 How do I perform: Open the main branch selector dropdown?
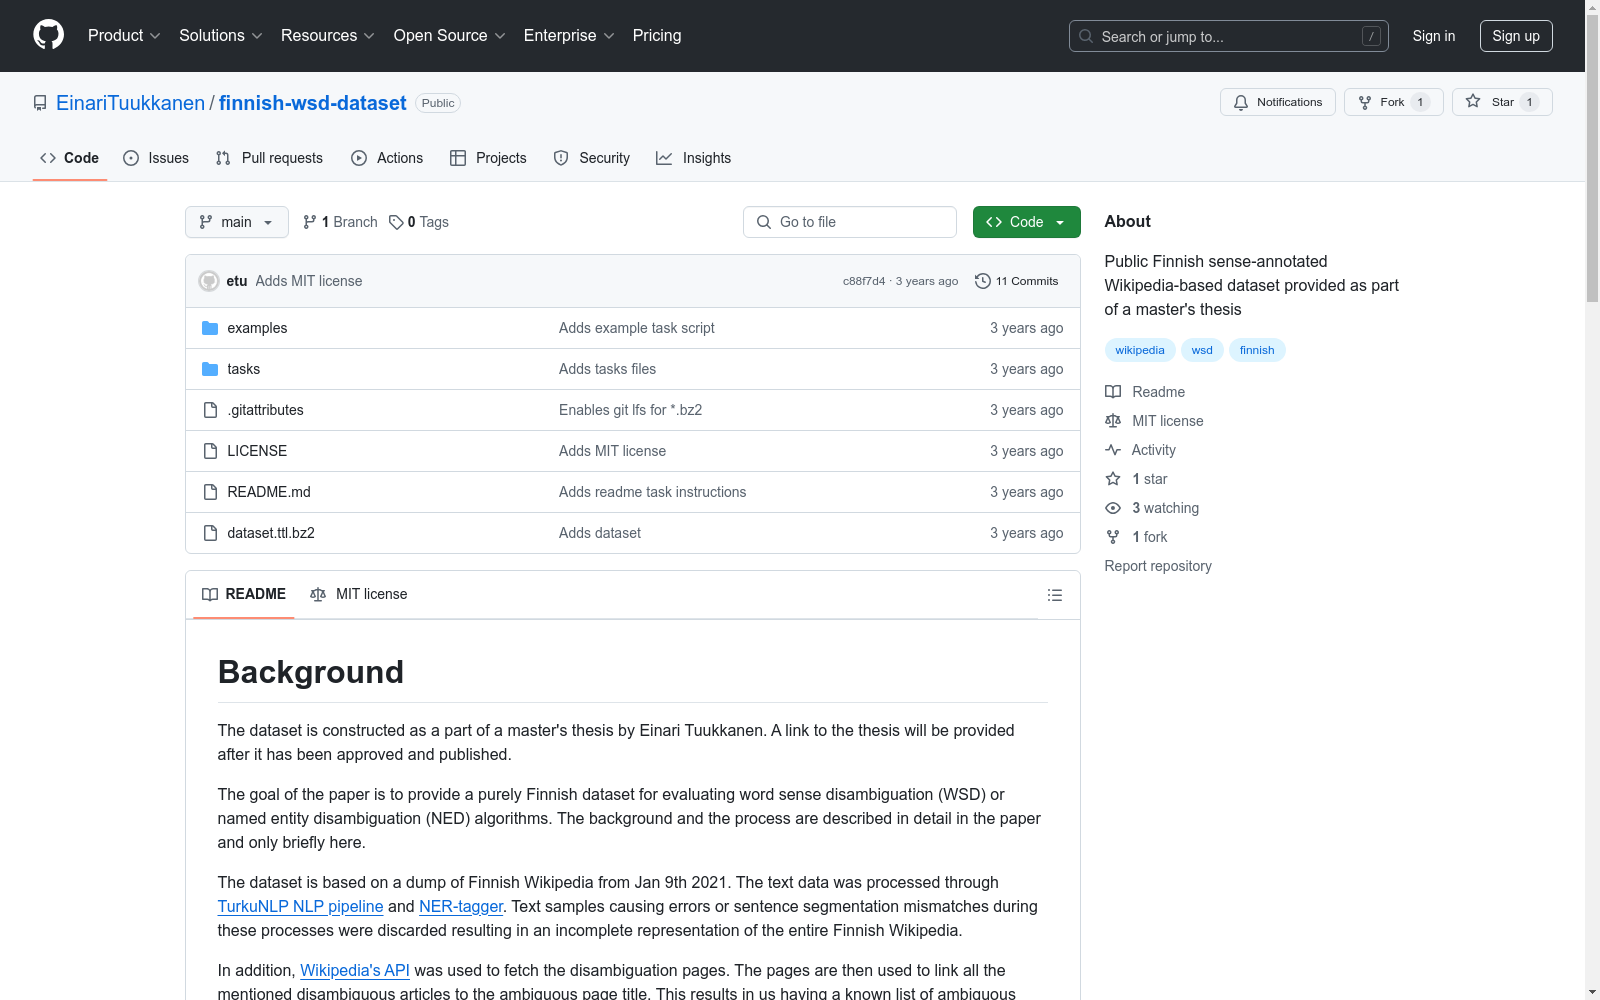pos(237,222)
